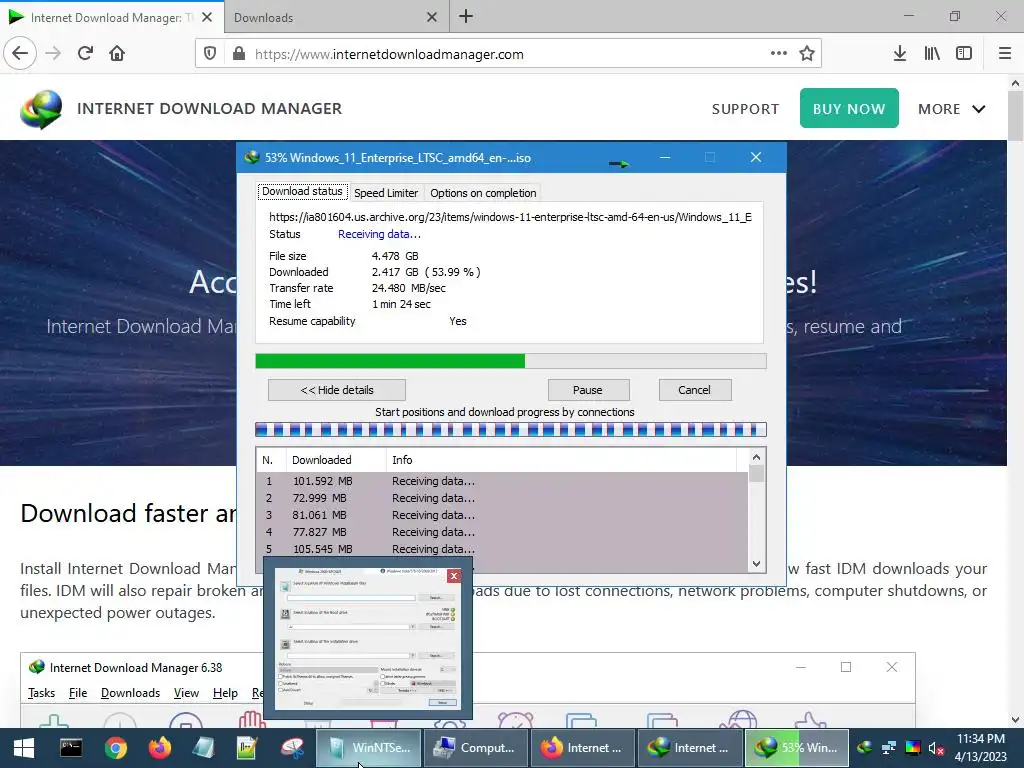Select connection row 1 with 101.592 MB
The height and width of the screenshot is (768, 1024).
click(x=502, y=481)
